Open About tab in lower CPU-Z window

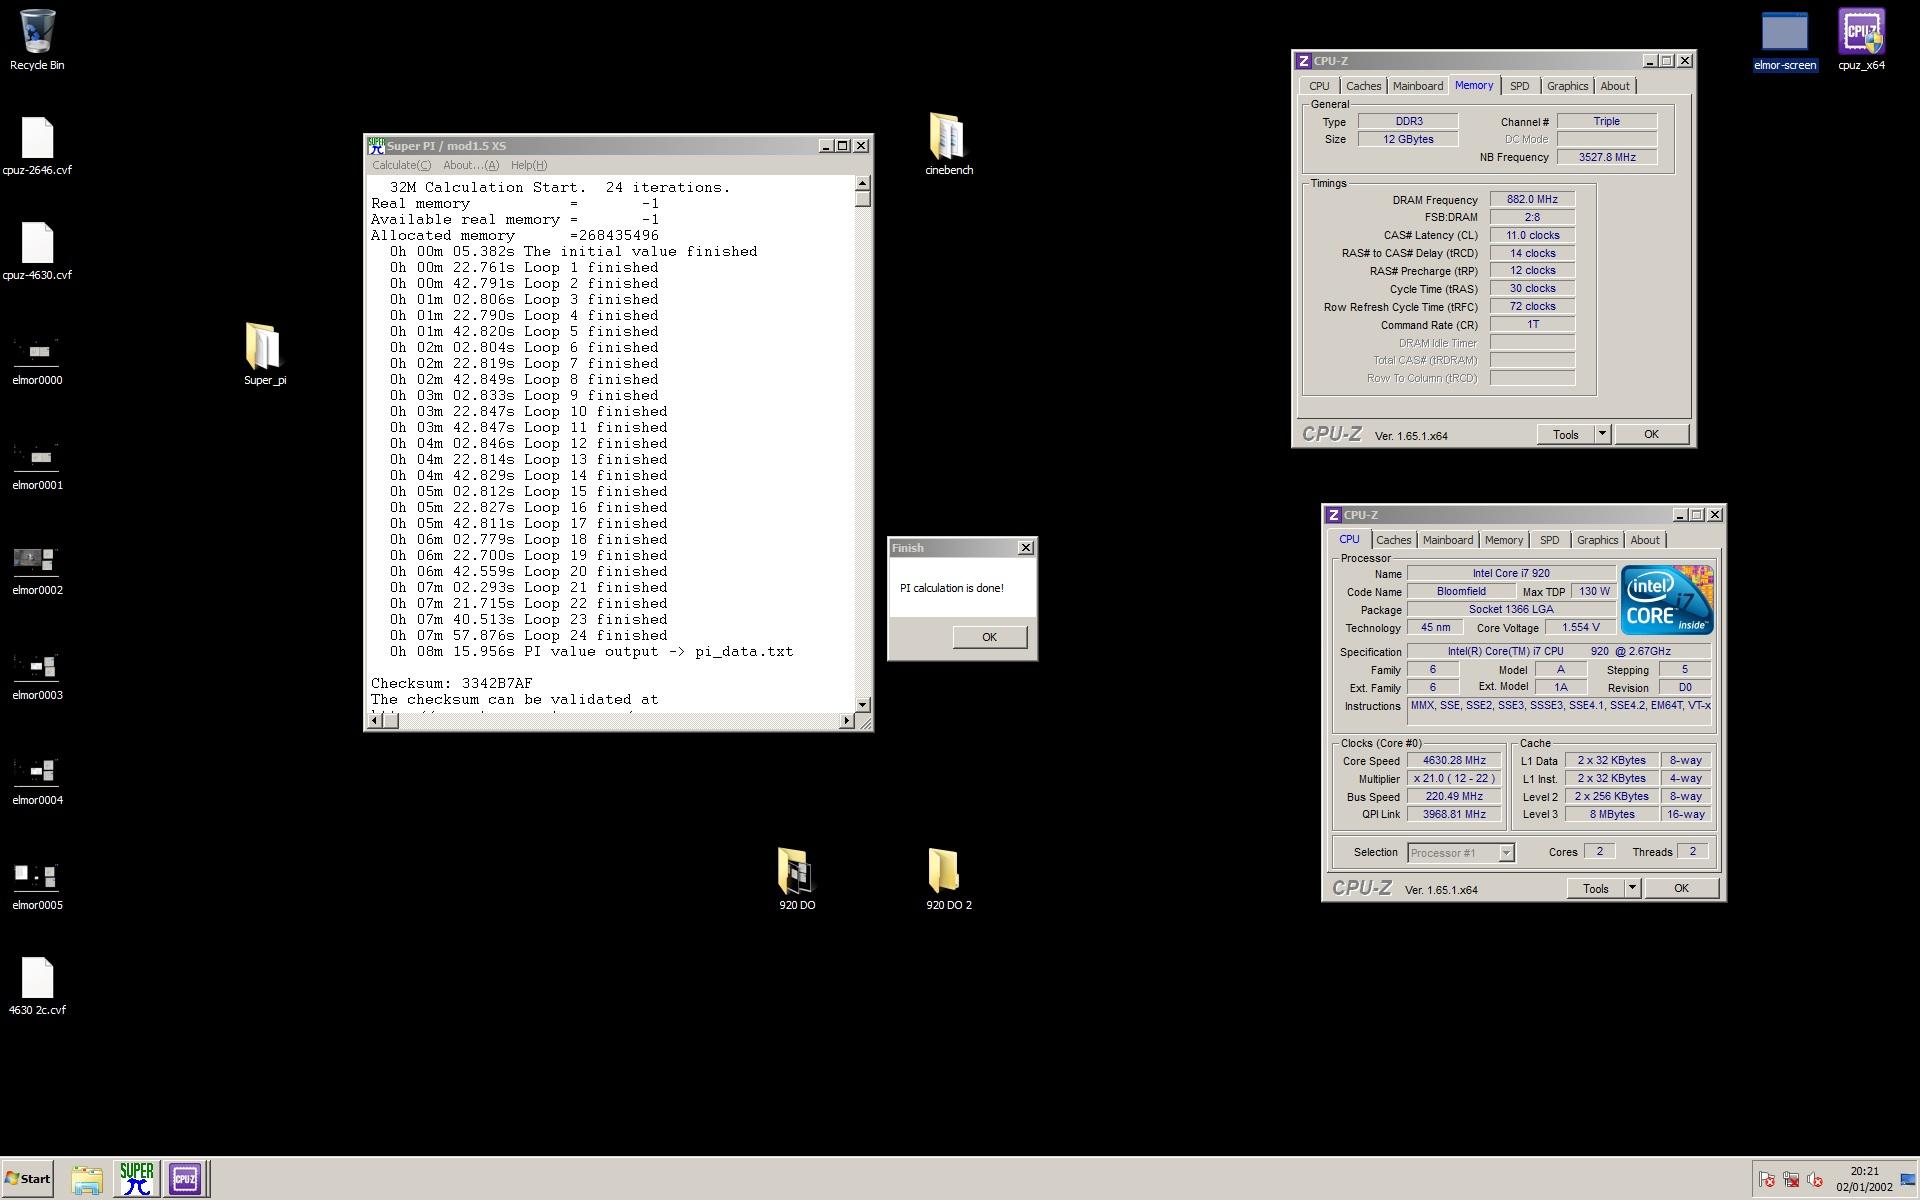1645,540
